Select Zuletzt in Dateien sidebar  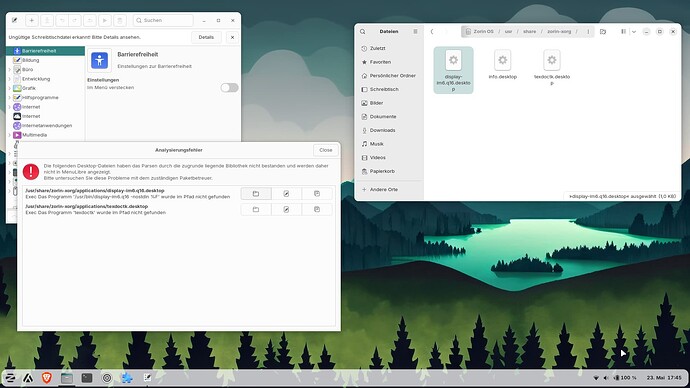click(389, 48)
